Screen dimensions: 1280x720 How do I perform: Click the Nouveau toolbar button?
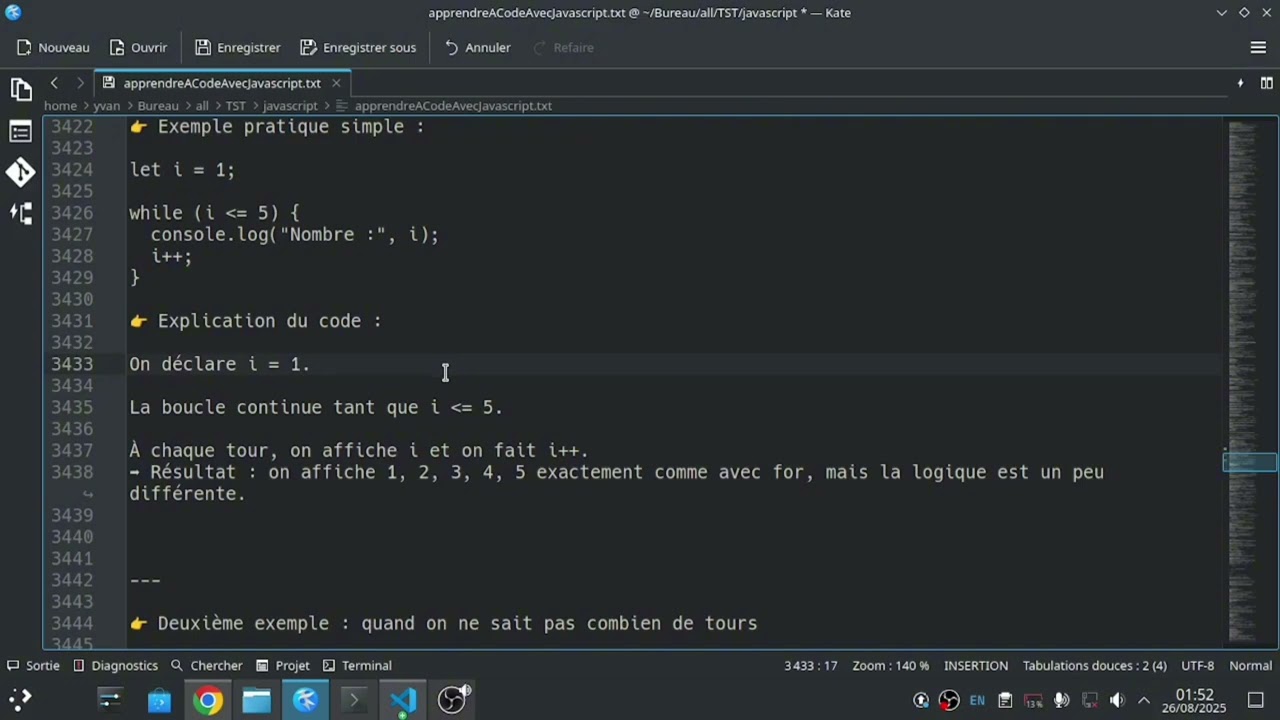[53, 47]
